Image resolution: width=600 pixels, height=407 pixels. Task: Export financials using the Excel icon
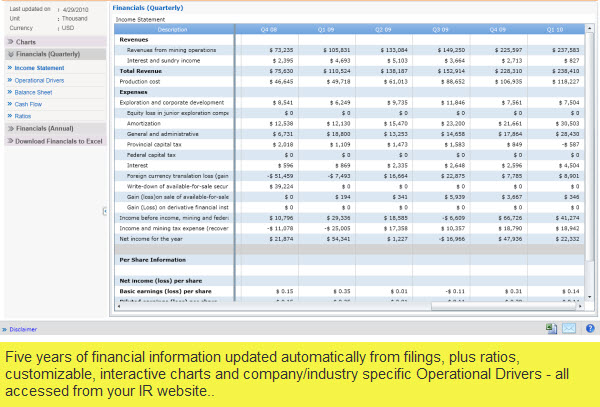click(x=551, y=329)
